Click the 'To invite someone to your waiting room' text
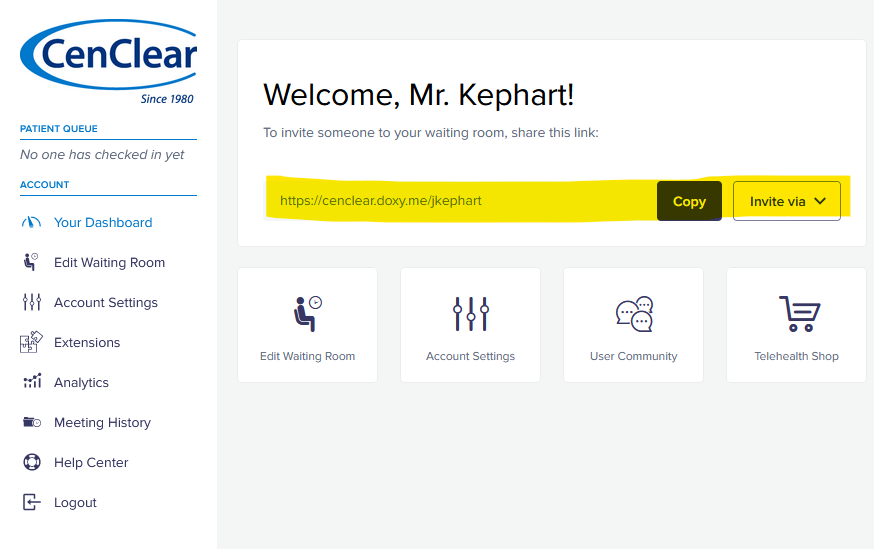The image size is (874, 549). click(x=431, y=133)
